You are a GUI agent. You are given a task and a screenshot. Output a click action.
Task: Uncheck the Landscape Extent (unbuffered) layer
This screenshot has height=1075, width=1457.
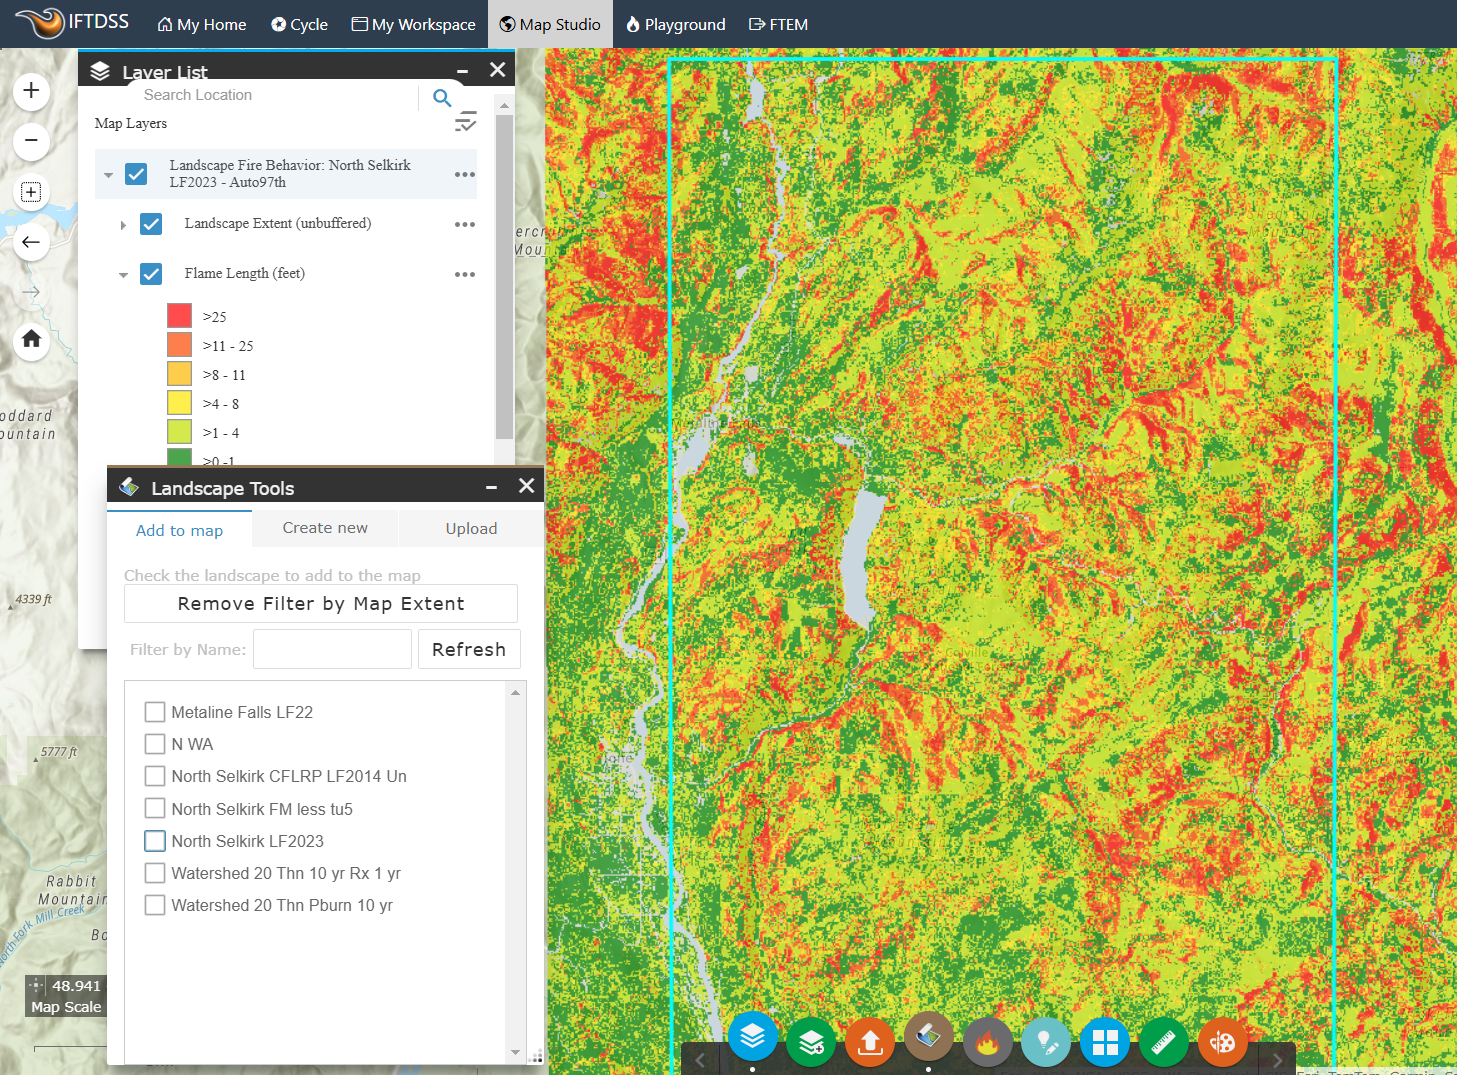tap(151, 224)
